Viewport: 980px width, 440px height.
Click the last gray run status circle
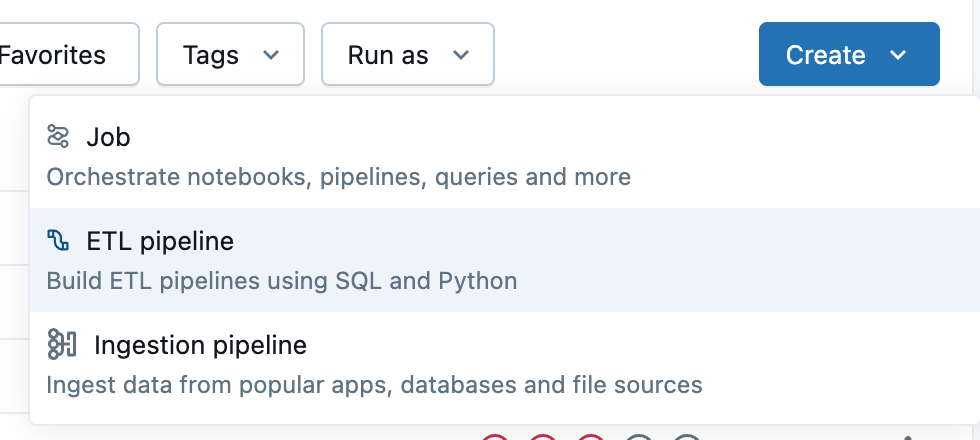point(687,437)
